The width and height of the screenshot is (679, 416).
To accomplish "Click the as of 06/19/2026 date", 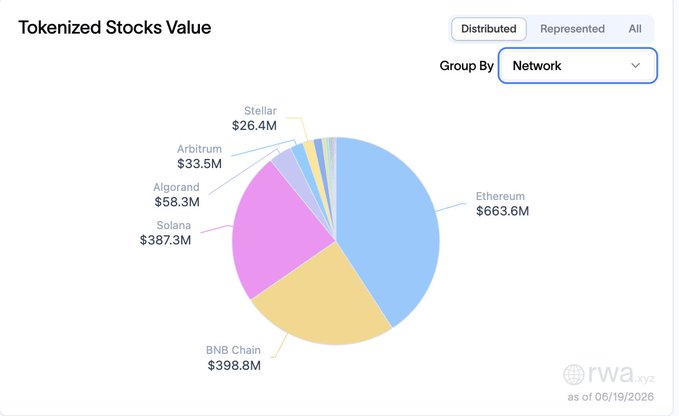I will (x=611, y=397).
